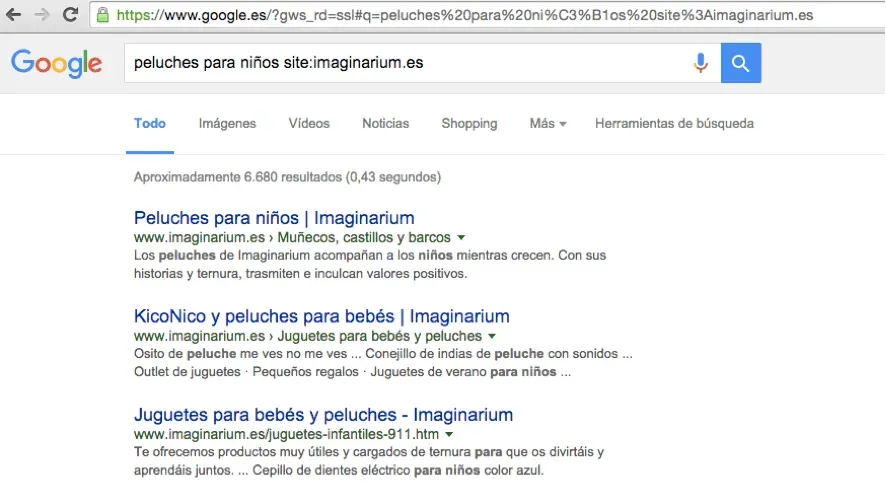
Task: Click the Google logo
Action: coord(57,63)
